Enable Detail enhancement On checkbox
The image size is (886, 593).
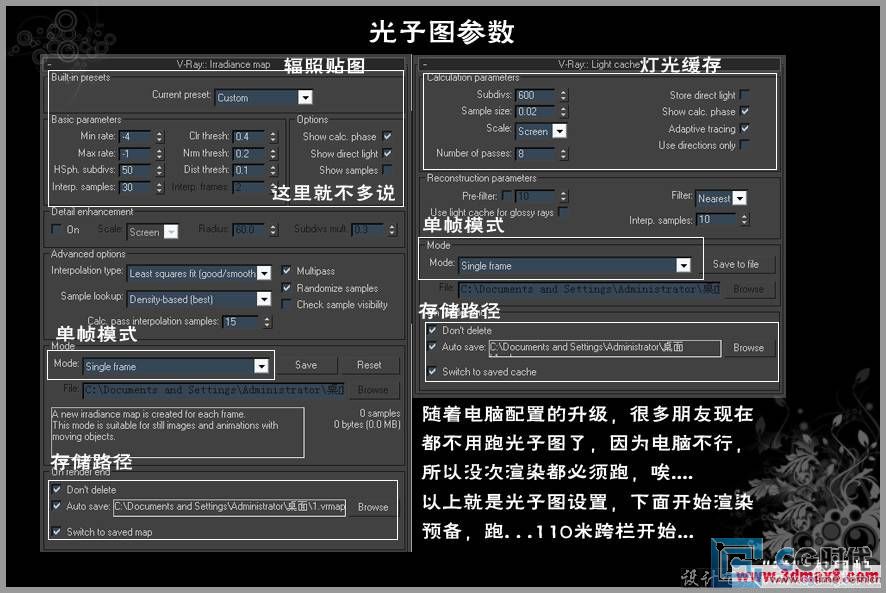tap(56, 229)
